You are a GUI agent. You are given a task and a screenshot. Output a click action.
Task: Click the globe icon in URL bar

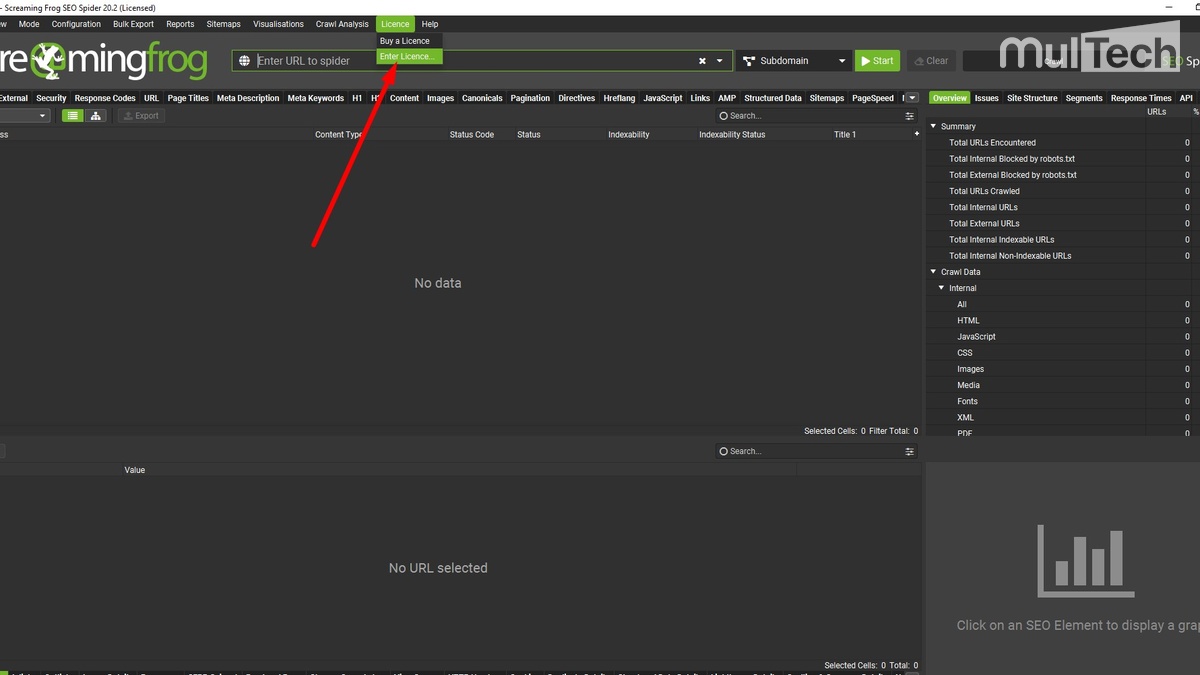pyautogui.click(x=244, y=61)
